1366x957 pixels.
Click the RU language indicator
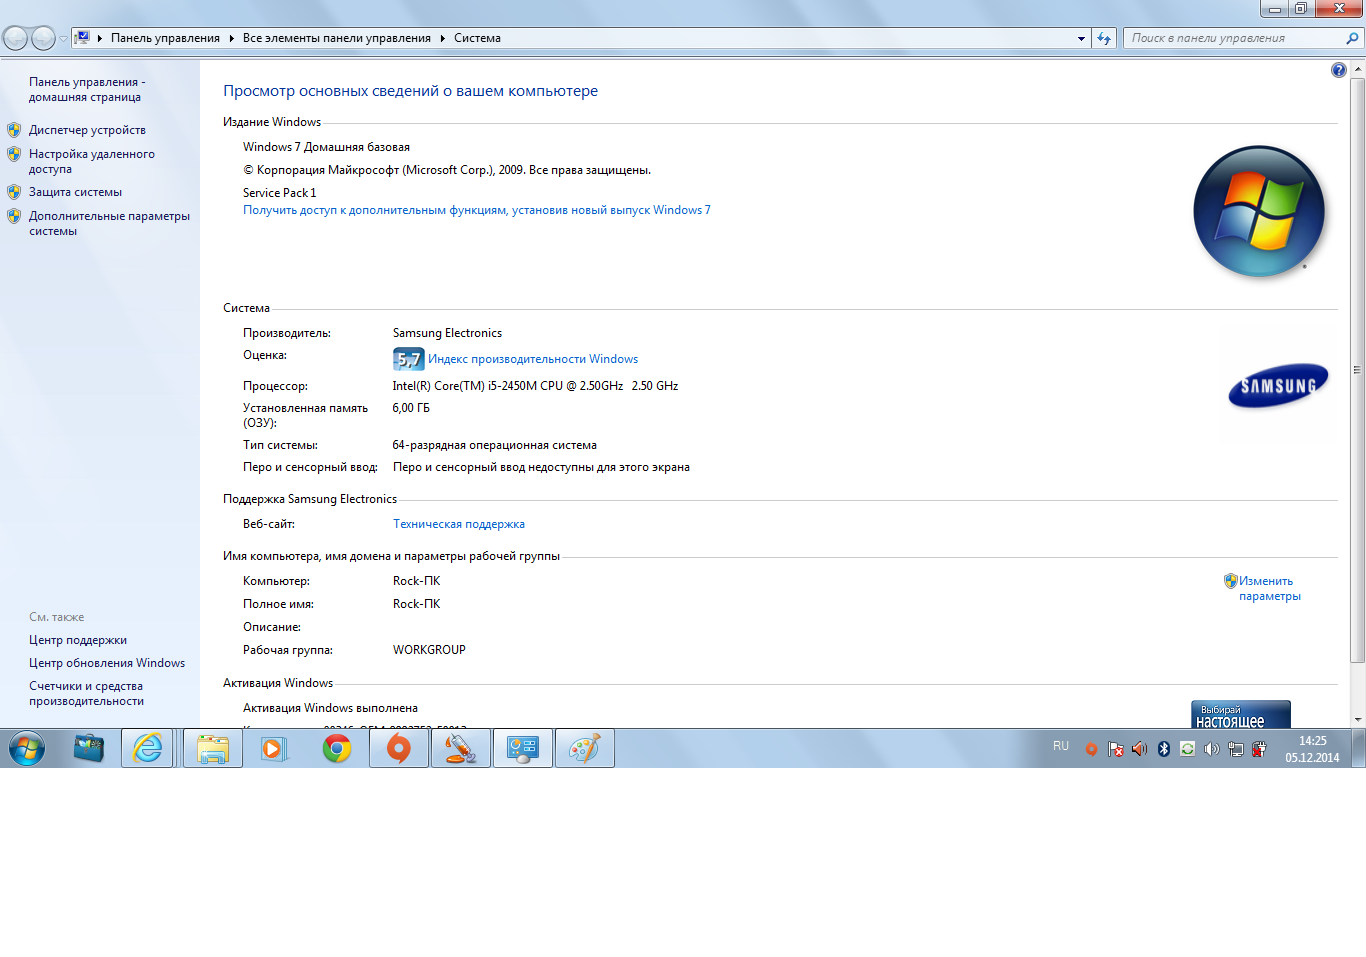1061,746
